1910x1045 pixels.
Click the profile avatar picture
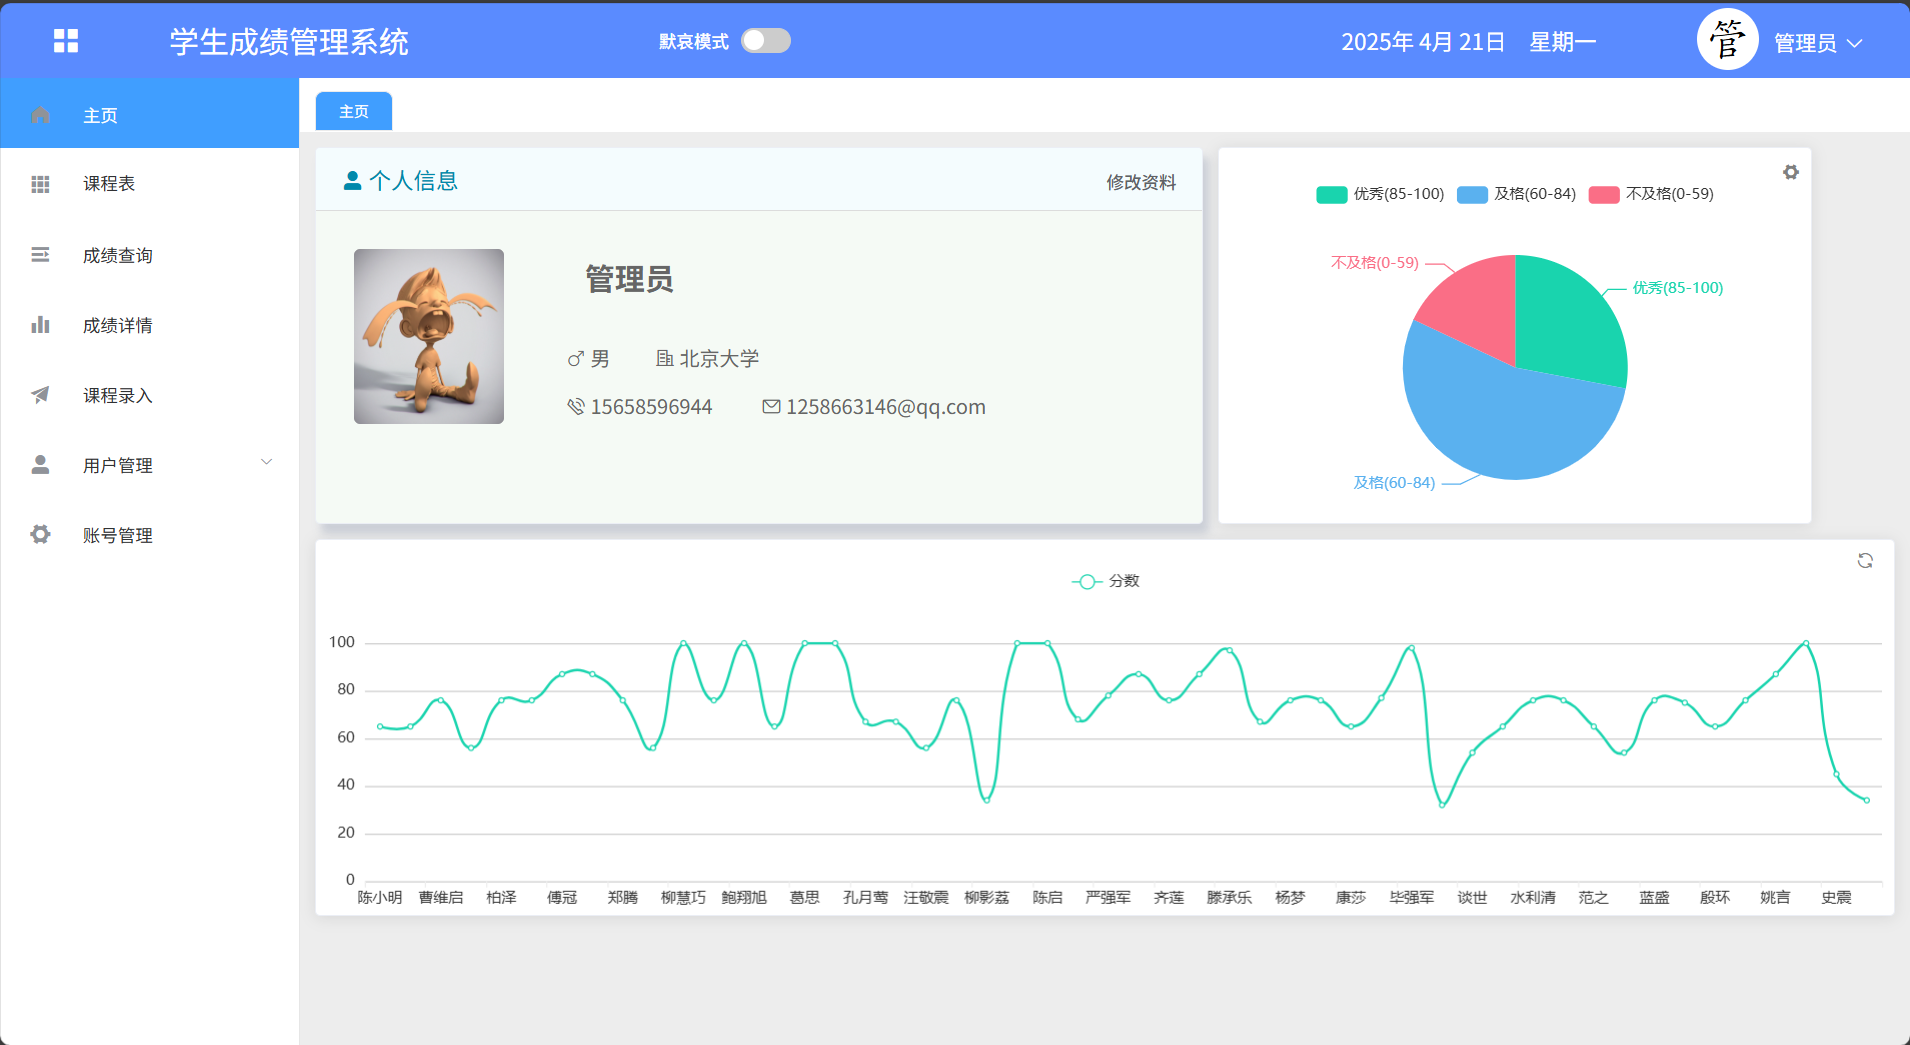click(429, 336)
